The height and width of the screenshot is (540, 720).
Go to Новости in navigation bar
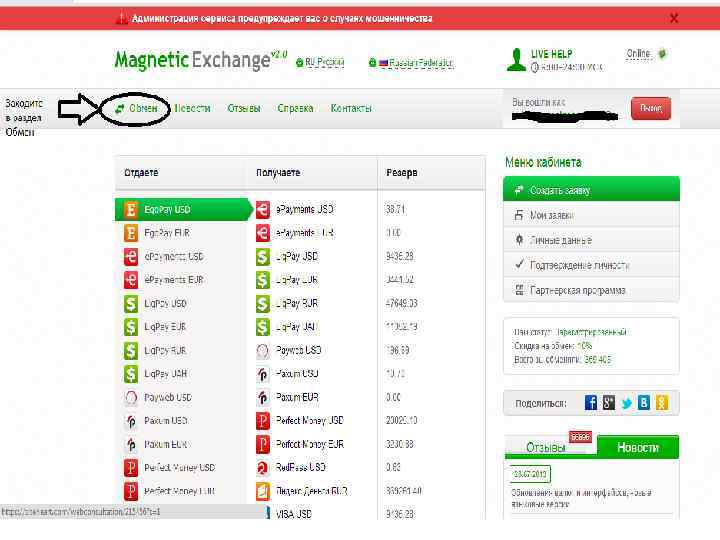tap(192, 108)
